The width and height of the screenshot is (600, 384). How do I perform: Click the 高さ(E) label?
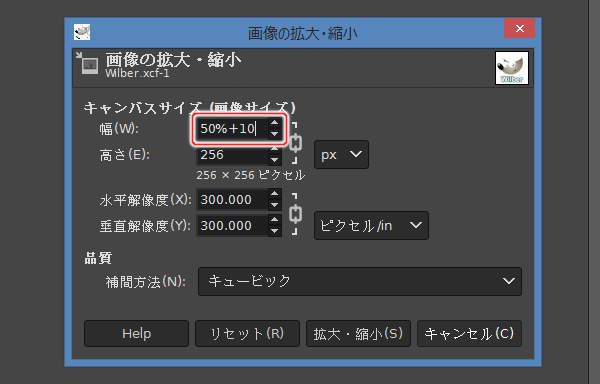coord(124,155)
